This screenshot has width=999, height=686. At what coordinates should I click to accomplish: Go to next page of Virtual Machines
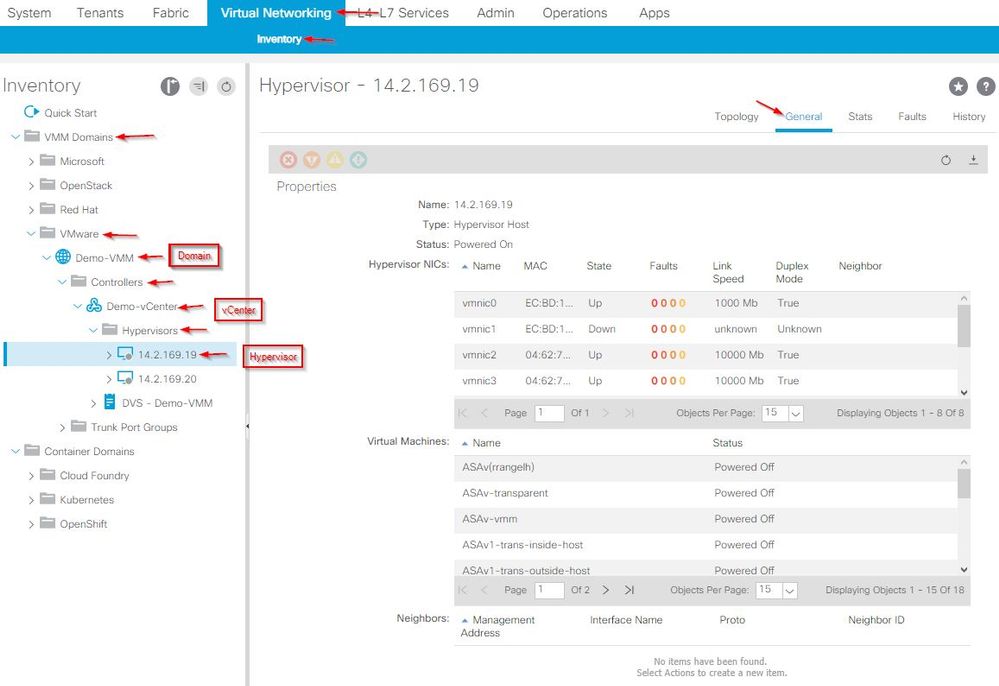tap(606, 590)
